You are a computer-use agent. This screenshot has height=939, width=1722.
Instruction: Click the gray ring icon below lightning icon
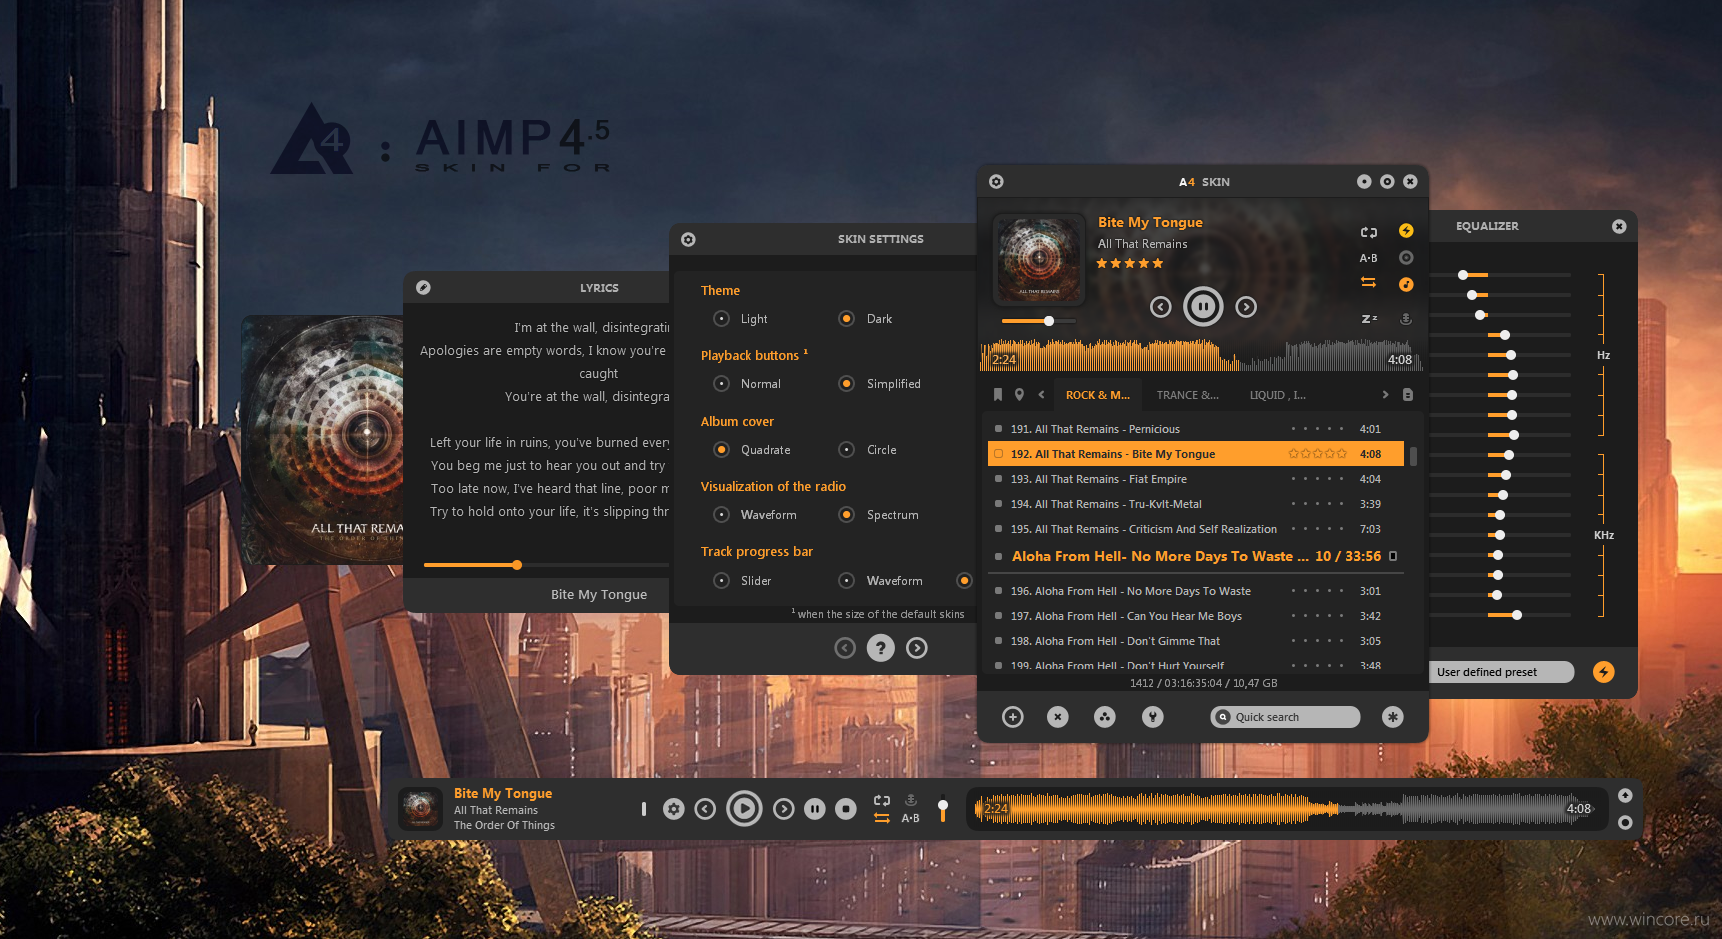tap(1406, 257)
